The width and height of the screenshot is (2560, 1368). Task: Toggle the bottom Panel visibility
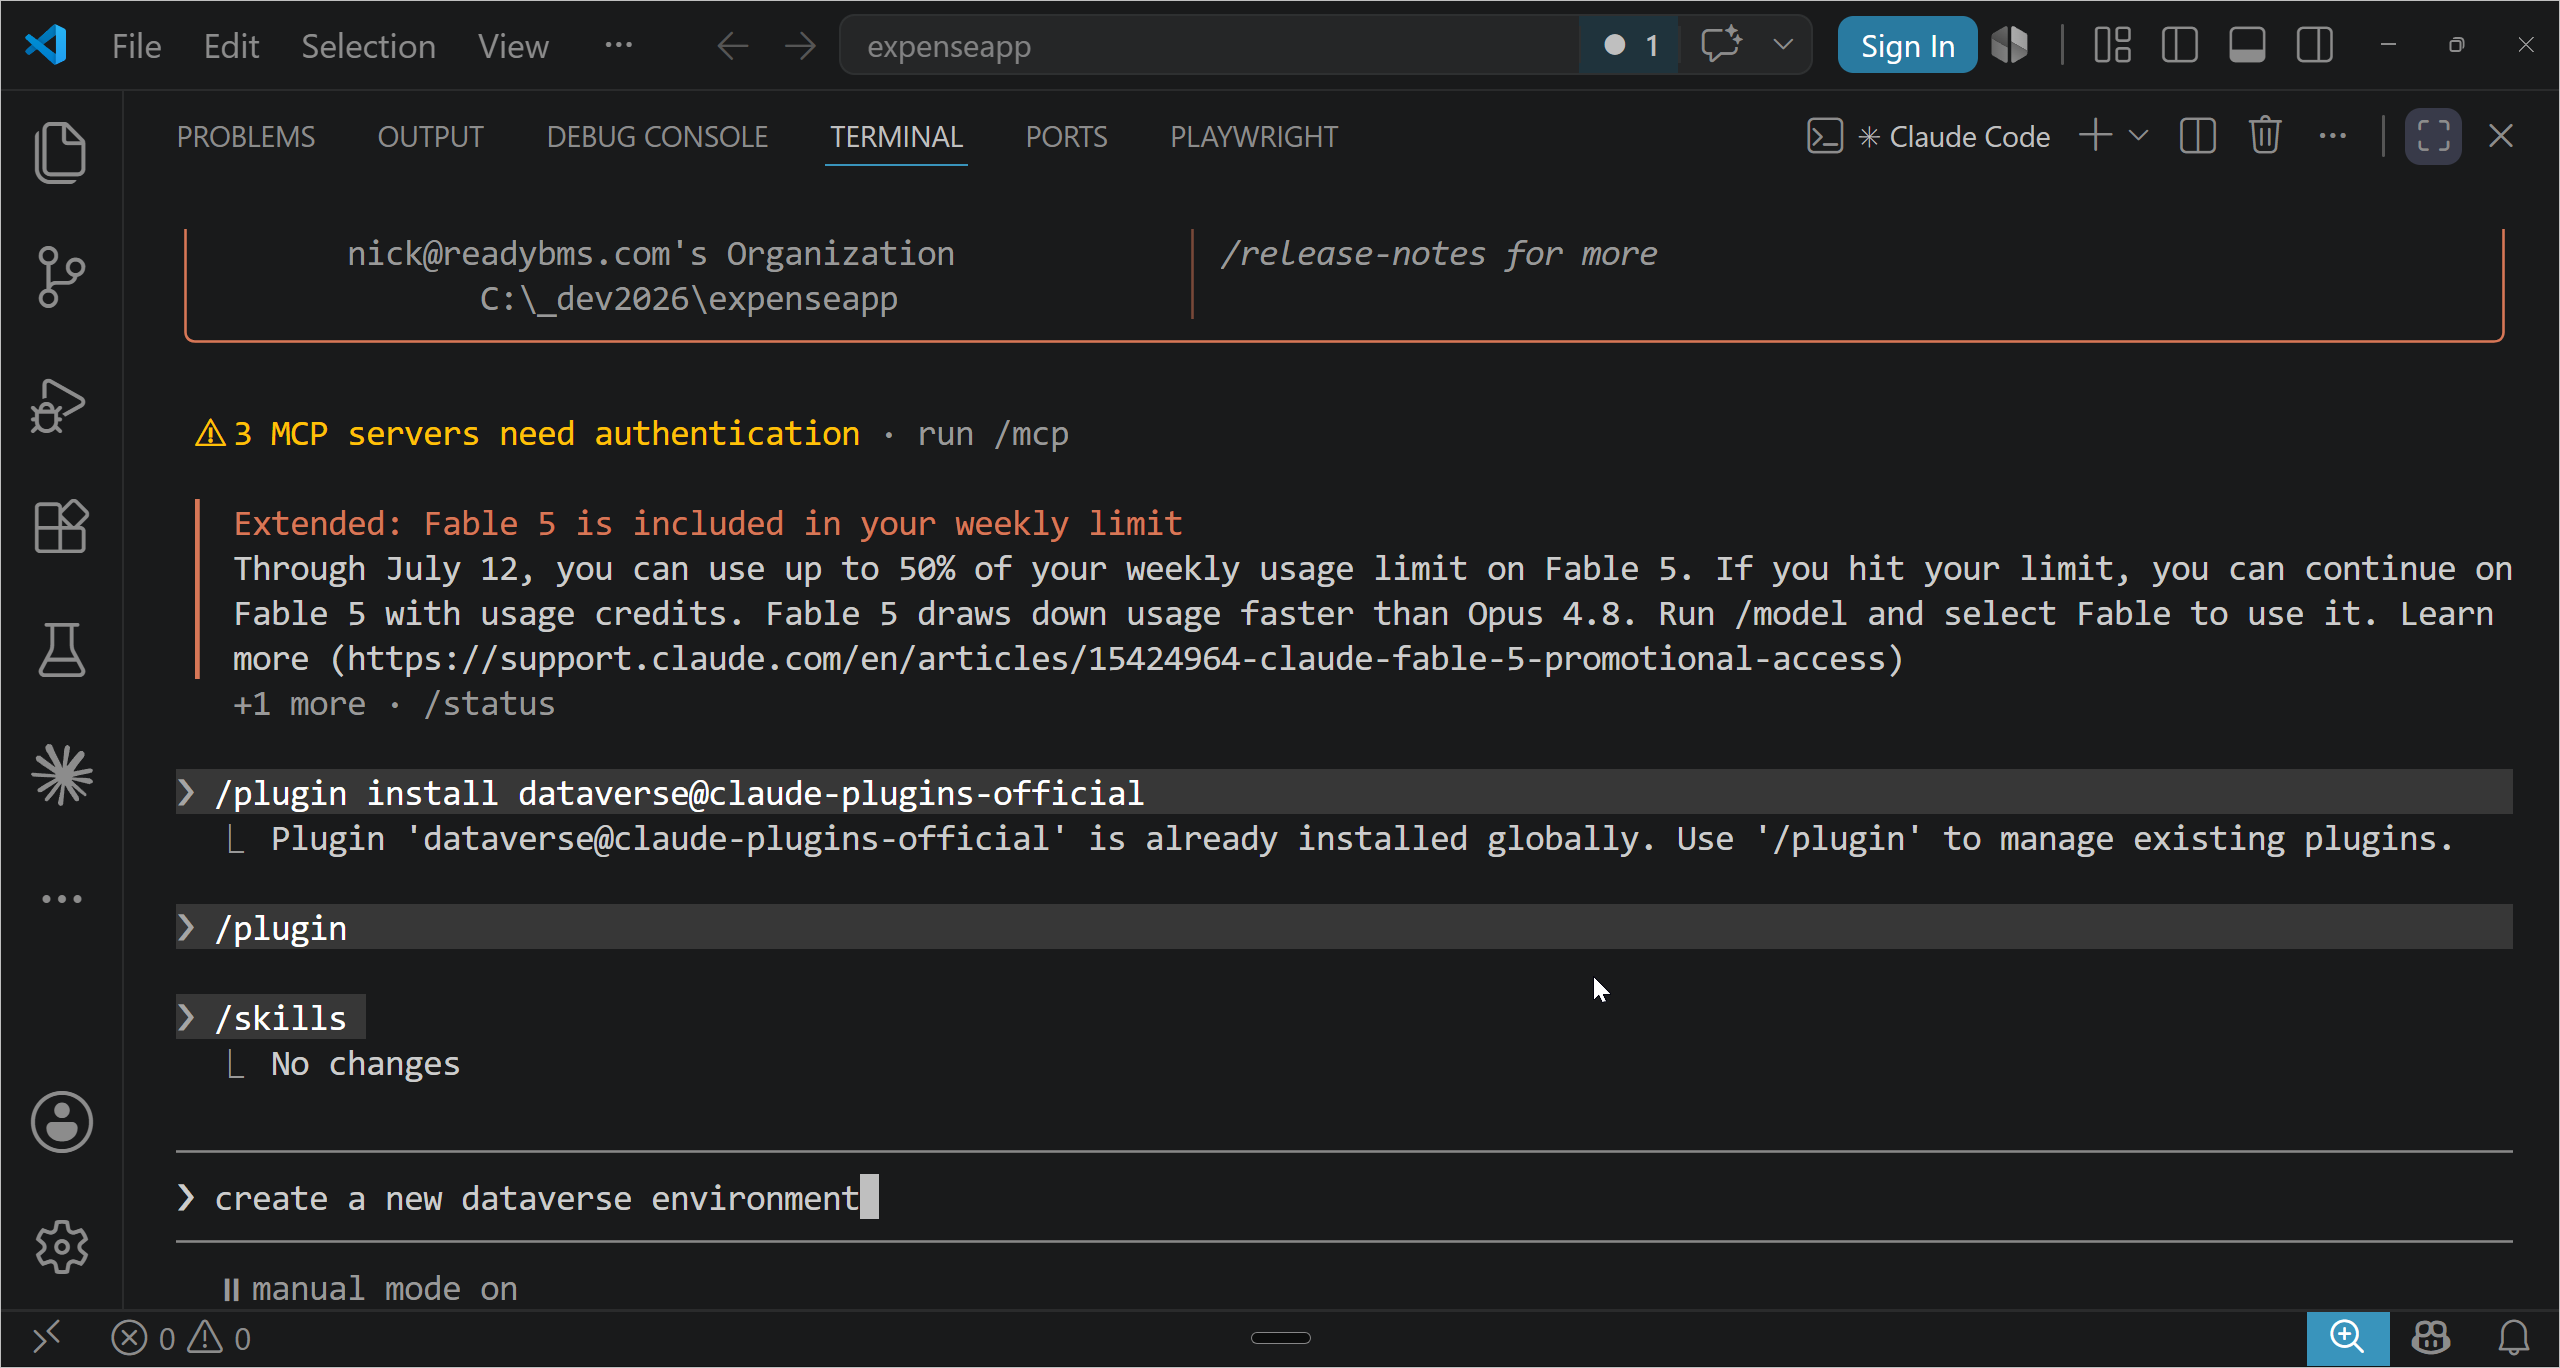2246,45
